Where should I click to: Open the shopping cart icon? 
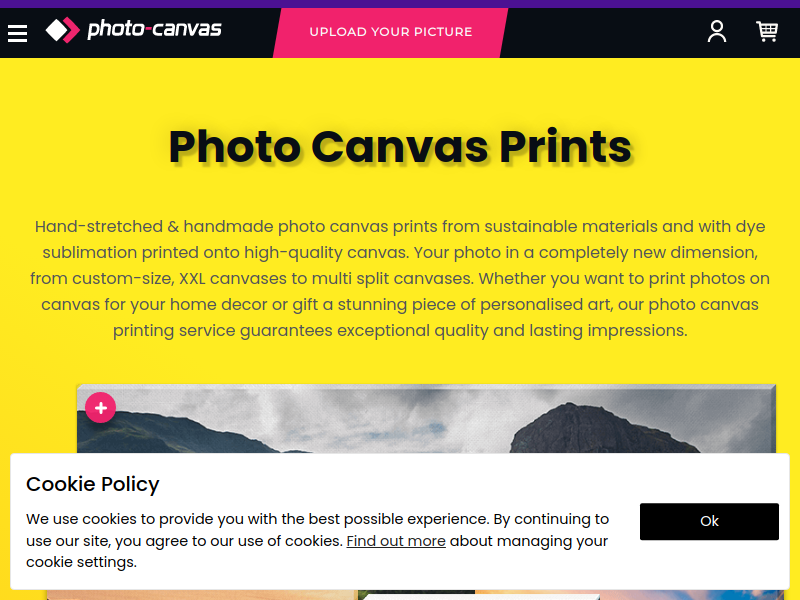point(767,32)
